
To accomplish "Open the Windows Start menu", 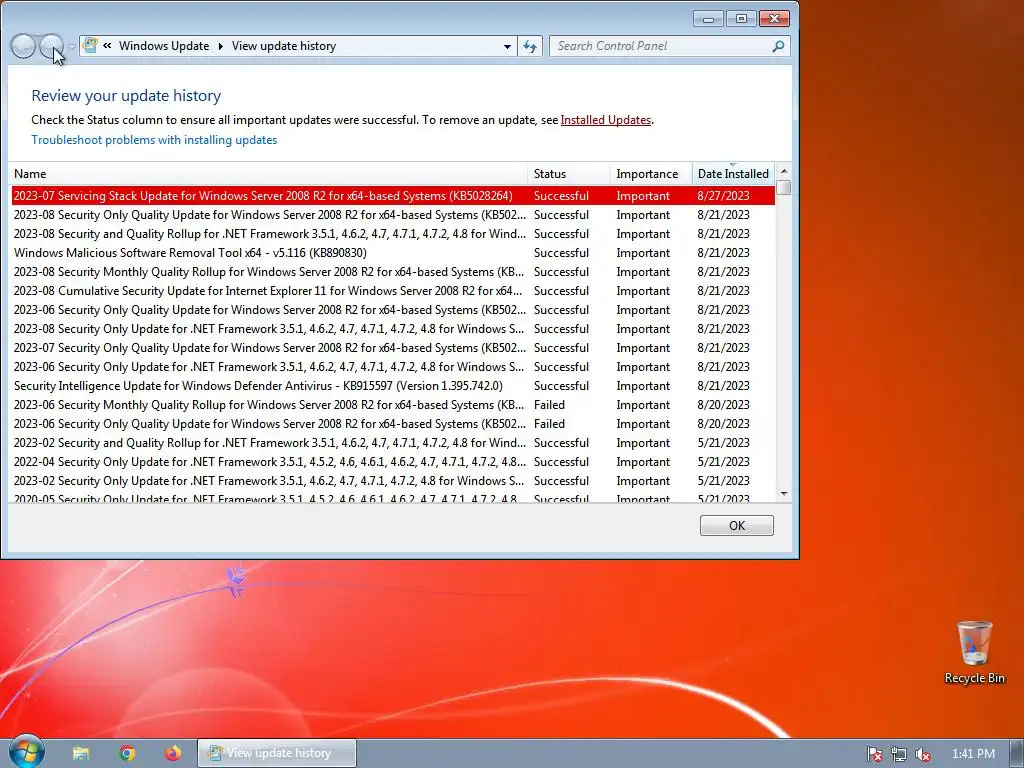I will pos(27,752).
